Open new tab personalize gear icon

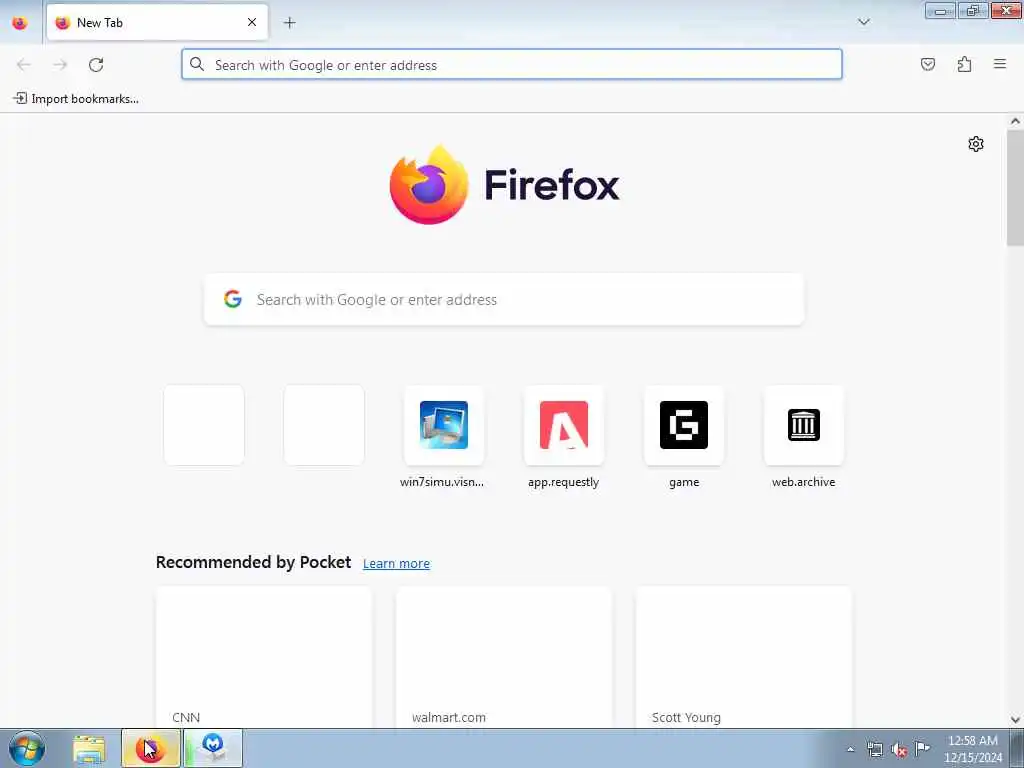[976, 144]
